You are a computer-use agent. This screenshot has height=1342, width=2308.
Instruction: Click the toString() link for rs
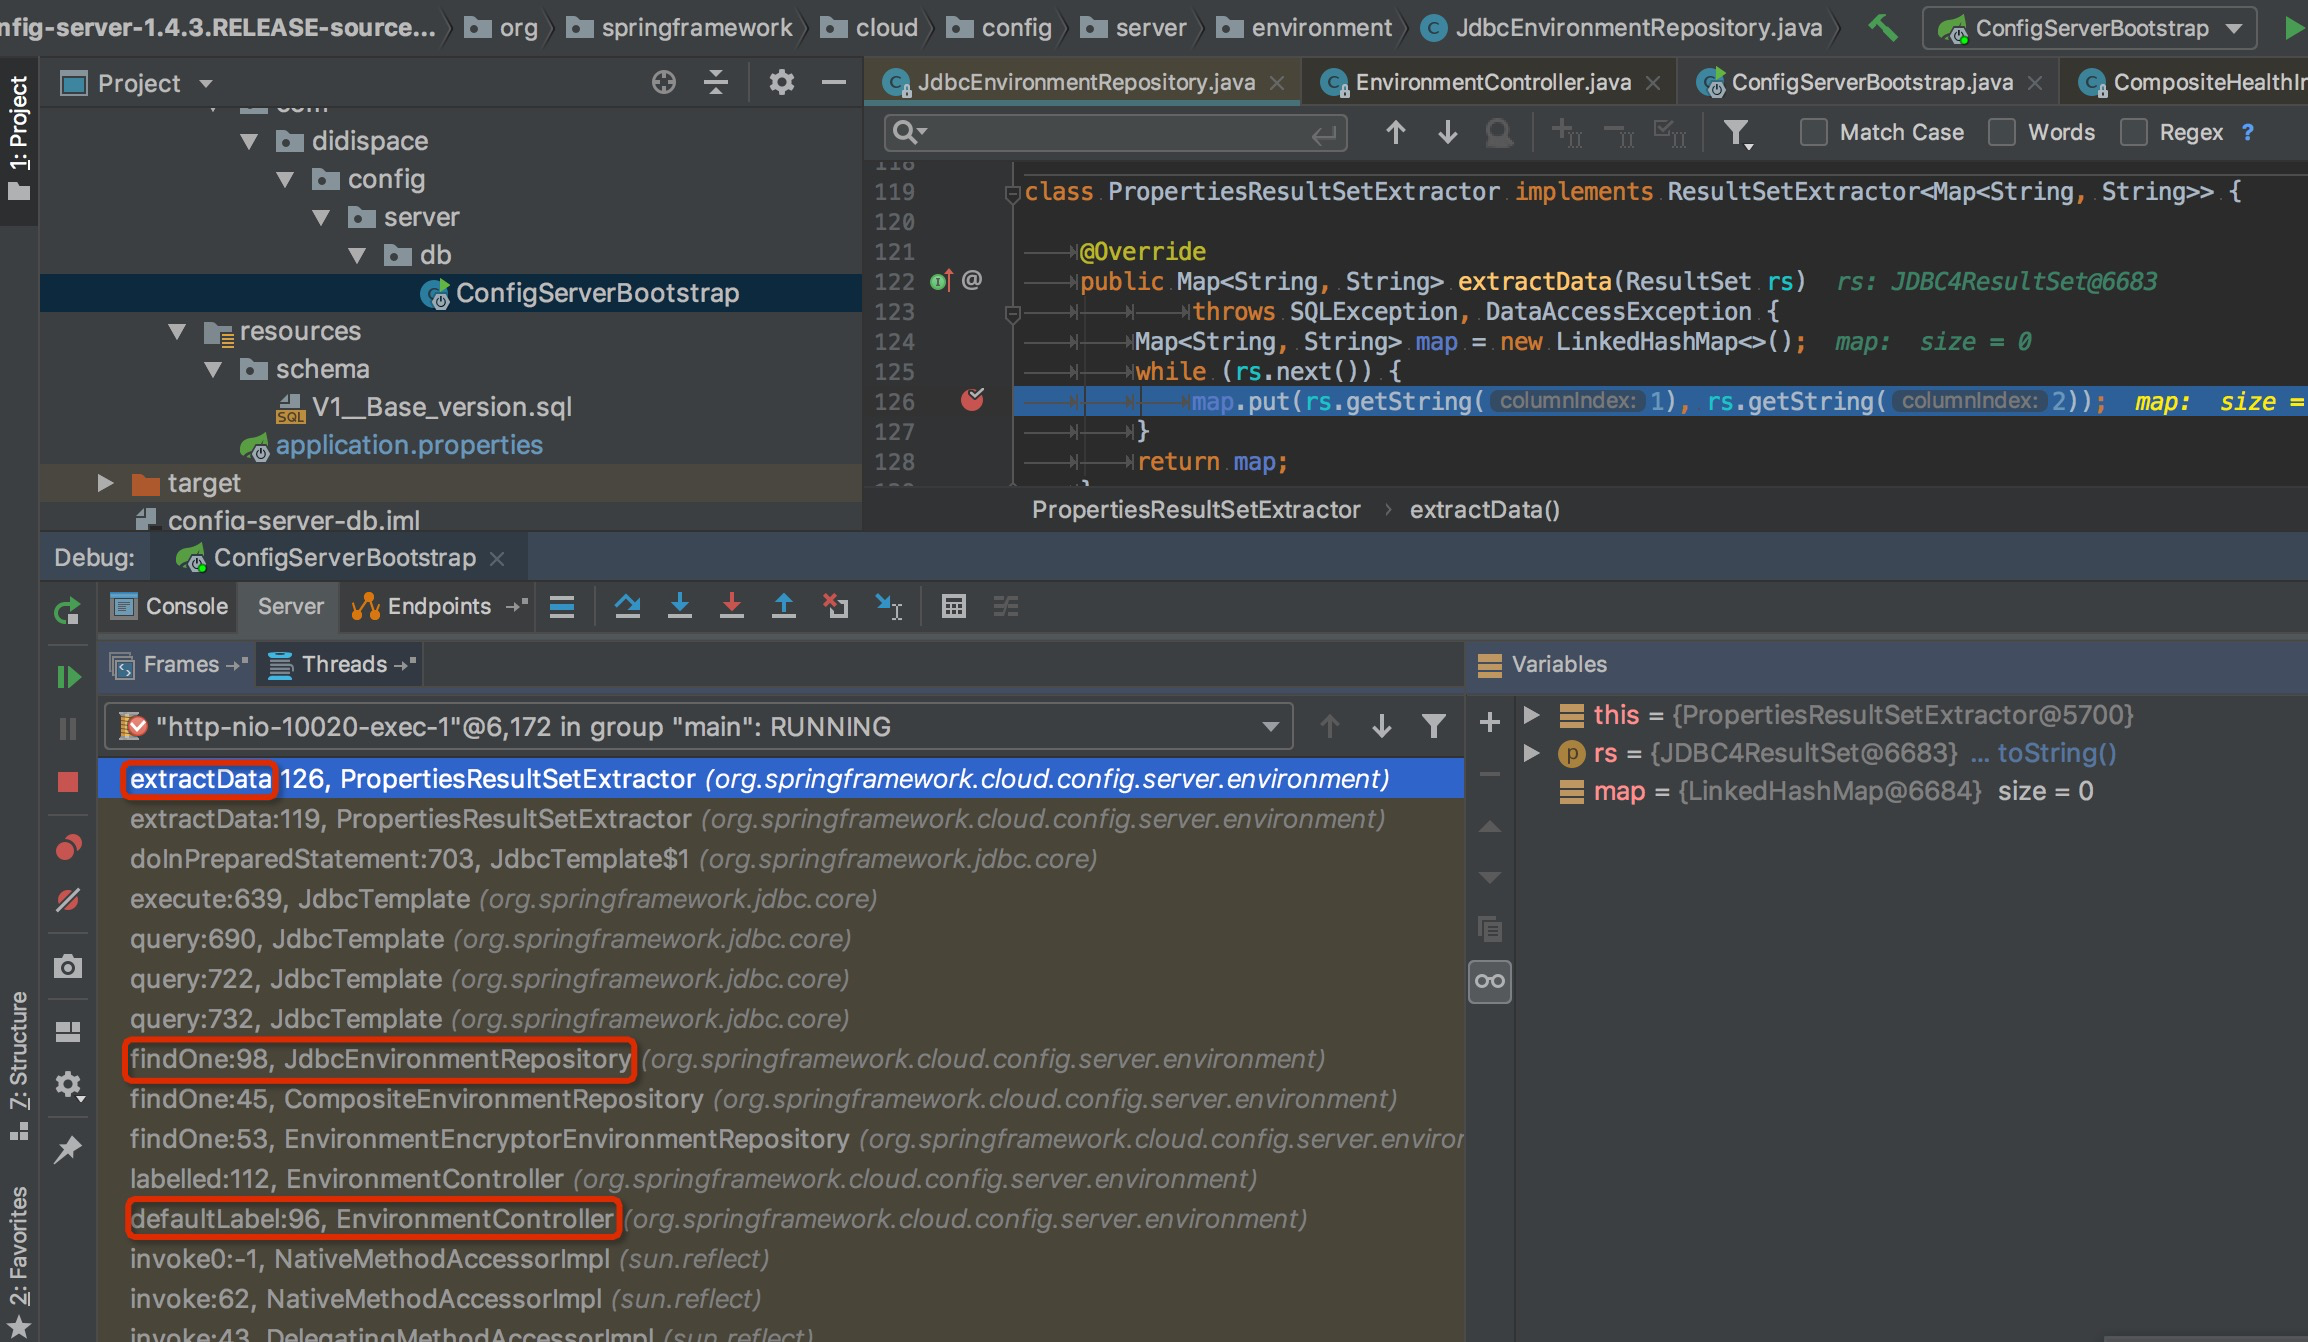tap(2056, 753)
